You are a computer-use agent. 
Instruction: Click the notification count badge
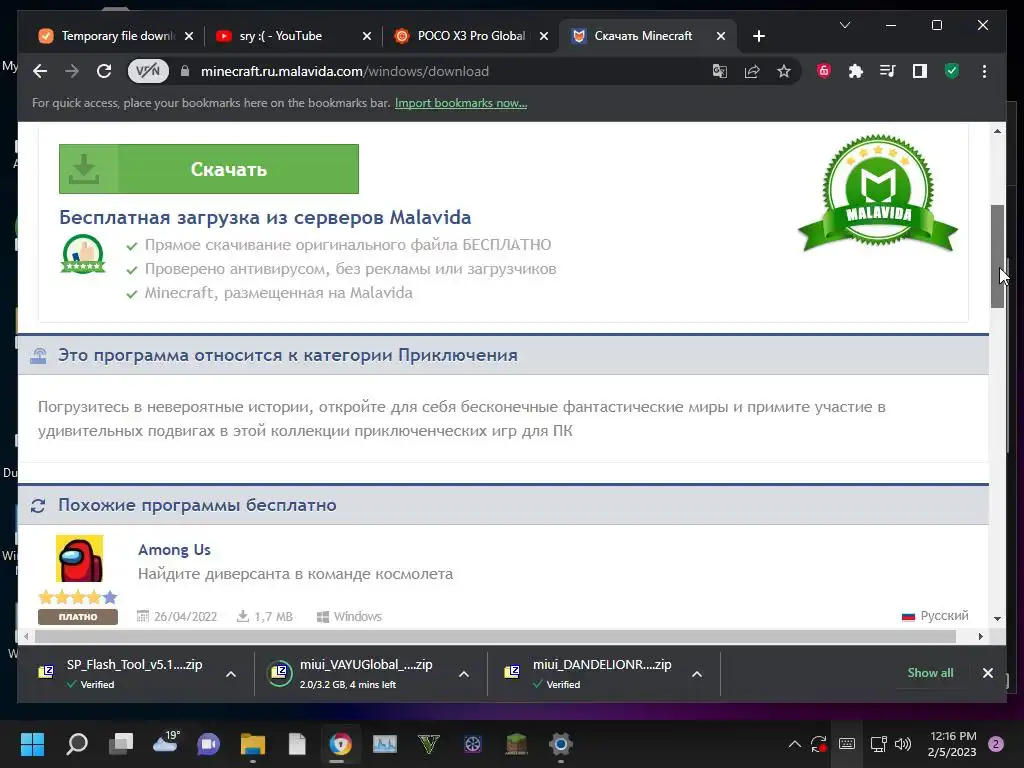coord(996,744)
